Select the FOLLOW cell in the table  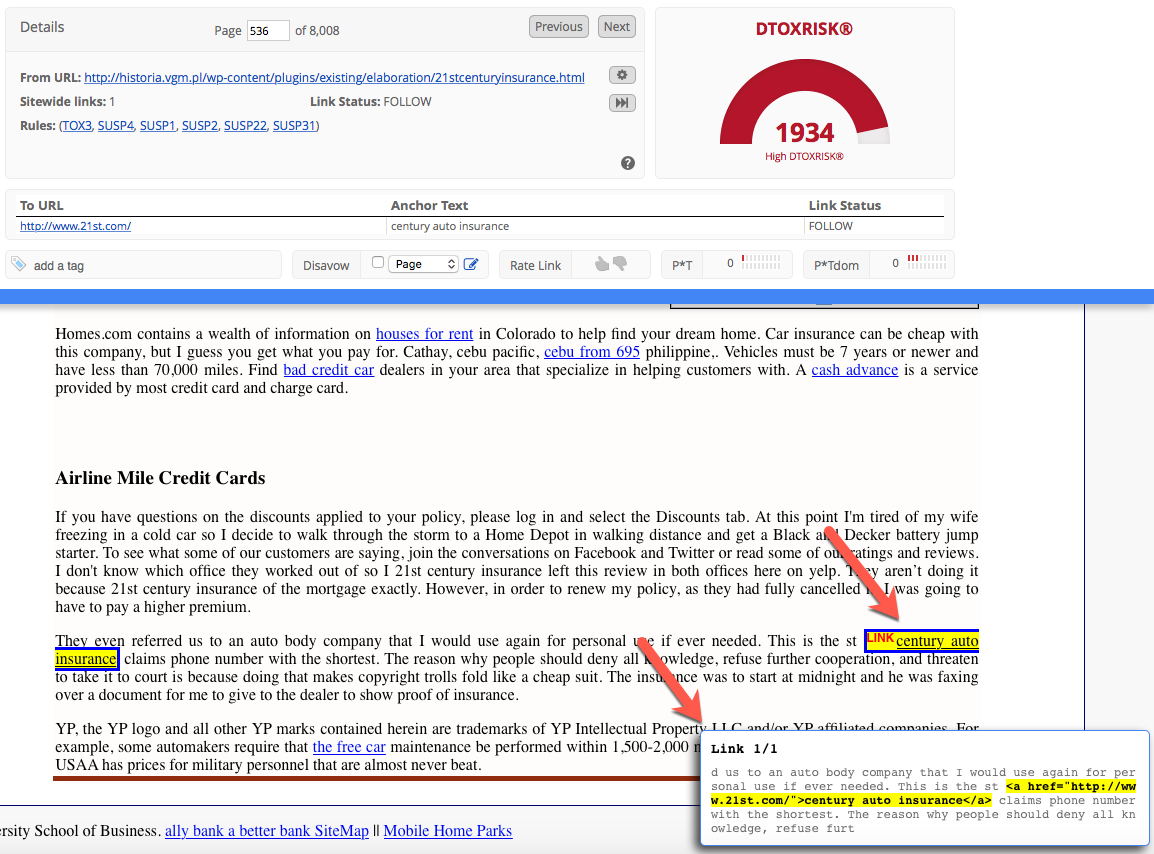(x=831, y=226)
